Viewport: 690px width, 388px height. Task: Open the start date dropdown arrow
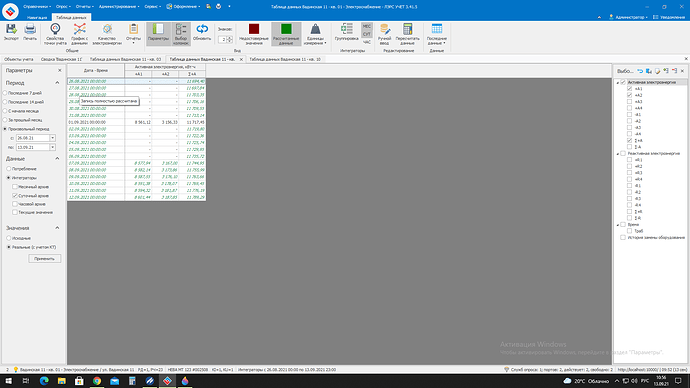pyautogui.click(x=52, y=138)
